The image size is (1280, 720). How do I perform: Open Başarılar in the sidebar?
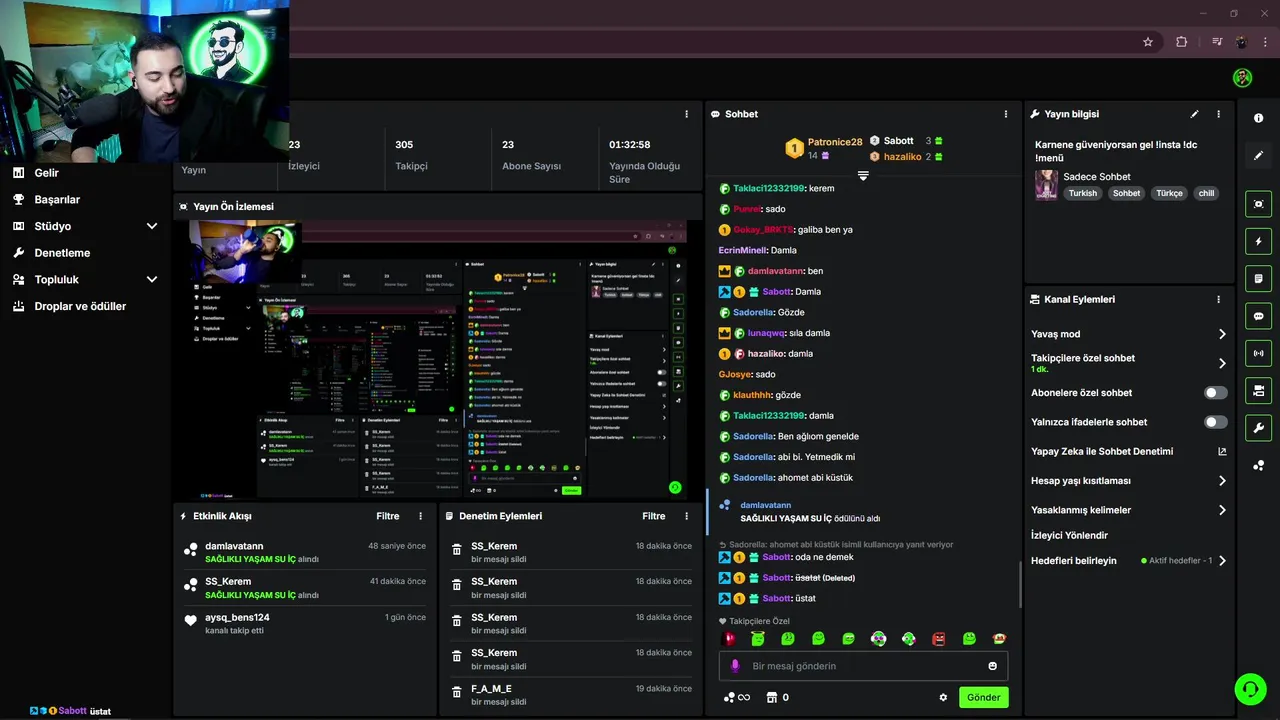(57, 199)
